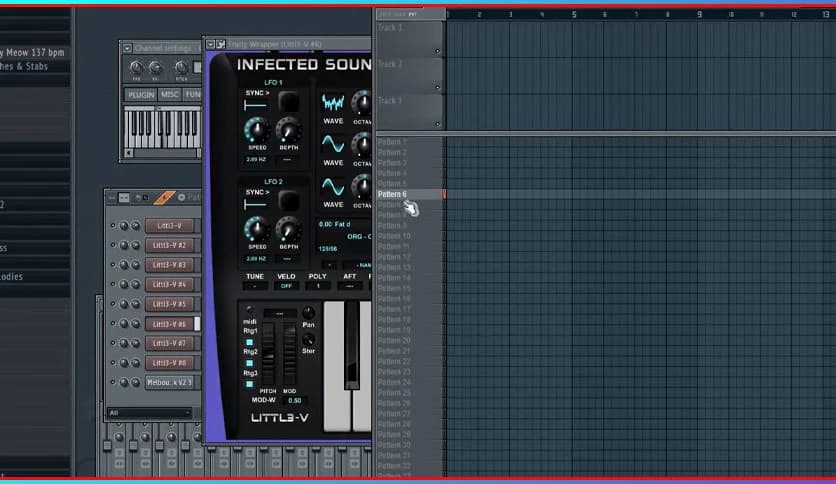Mute the Littl3-V #7 channel LED
The image size is (836, 484).
pyautogui.click(x=112, y=343)
